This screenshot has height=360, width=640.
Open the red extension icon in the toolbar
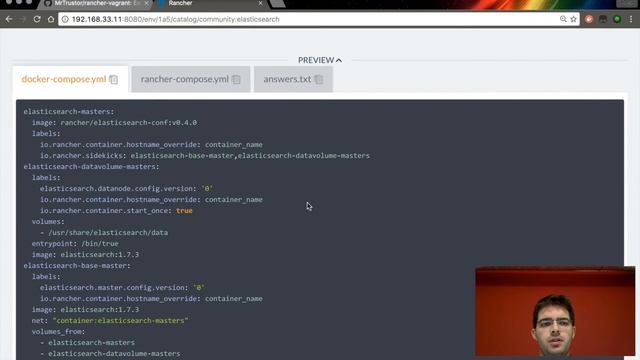tap(589, 19)
